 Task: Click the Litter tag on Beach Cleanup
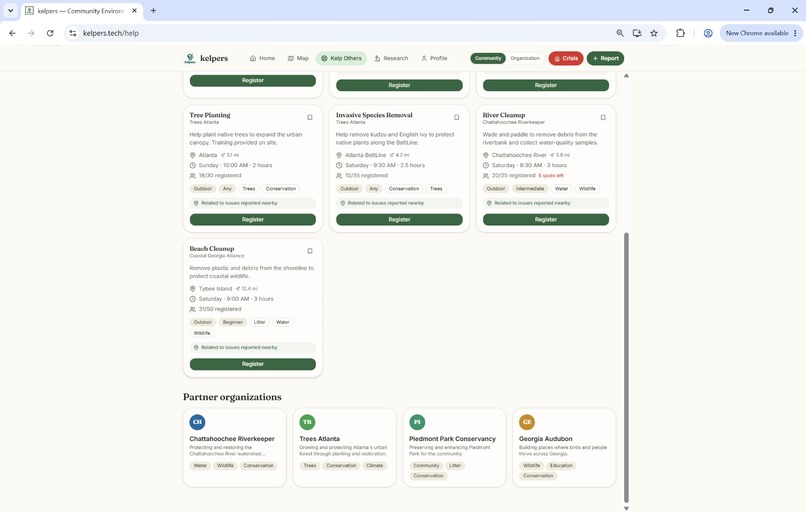tap(260, 322)
